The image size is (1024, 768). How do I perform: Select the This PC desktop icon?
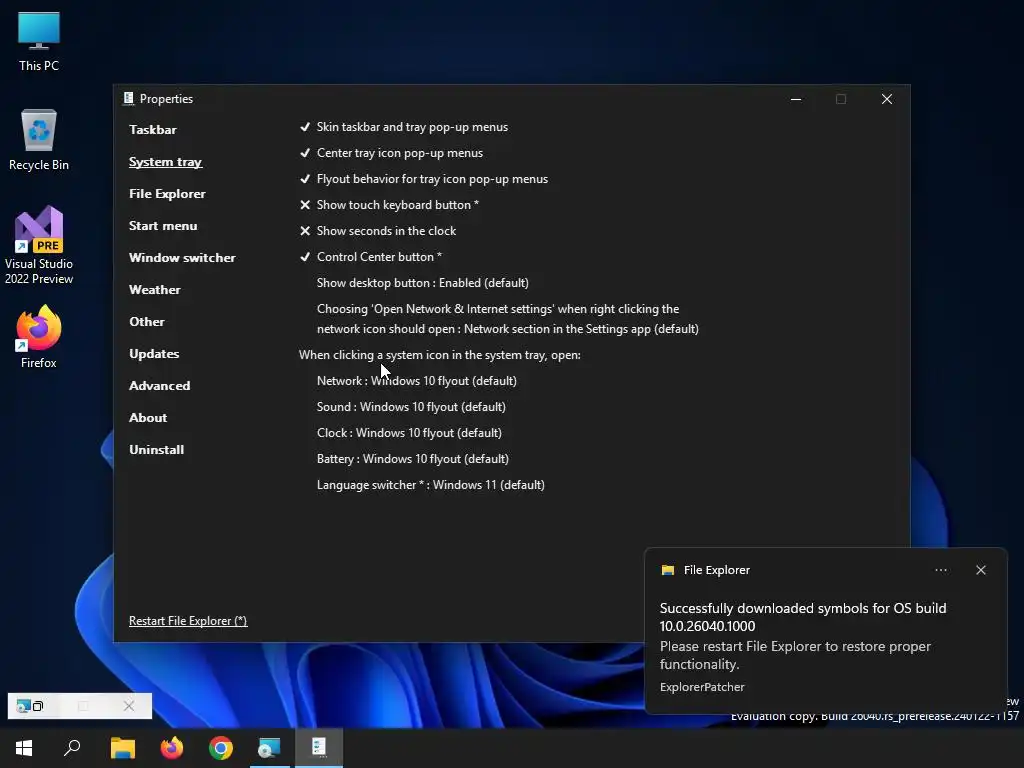[x=39, y=42]
